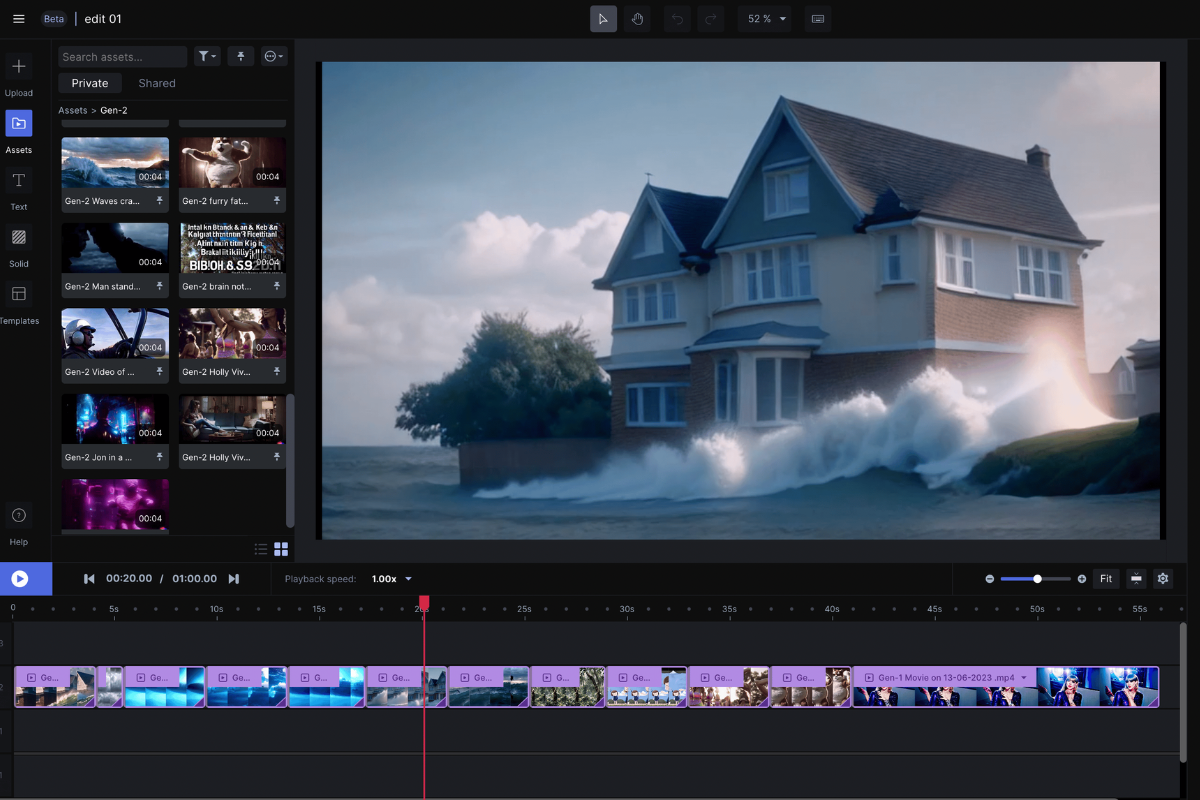Select the arrow pointer tool
The image size is (1200, 800).
[x=603, y=19]
